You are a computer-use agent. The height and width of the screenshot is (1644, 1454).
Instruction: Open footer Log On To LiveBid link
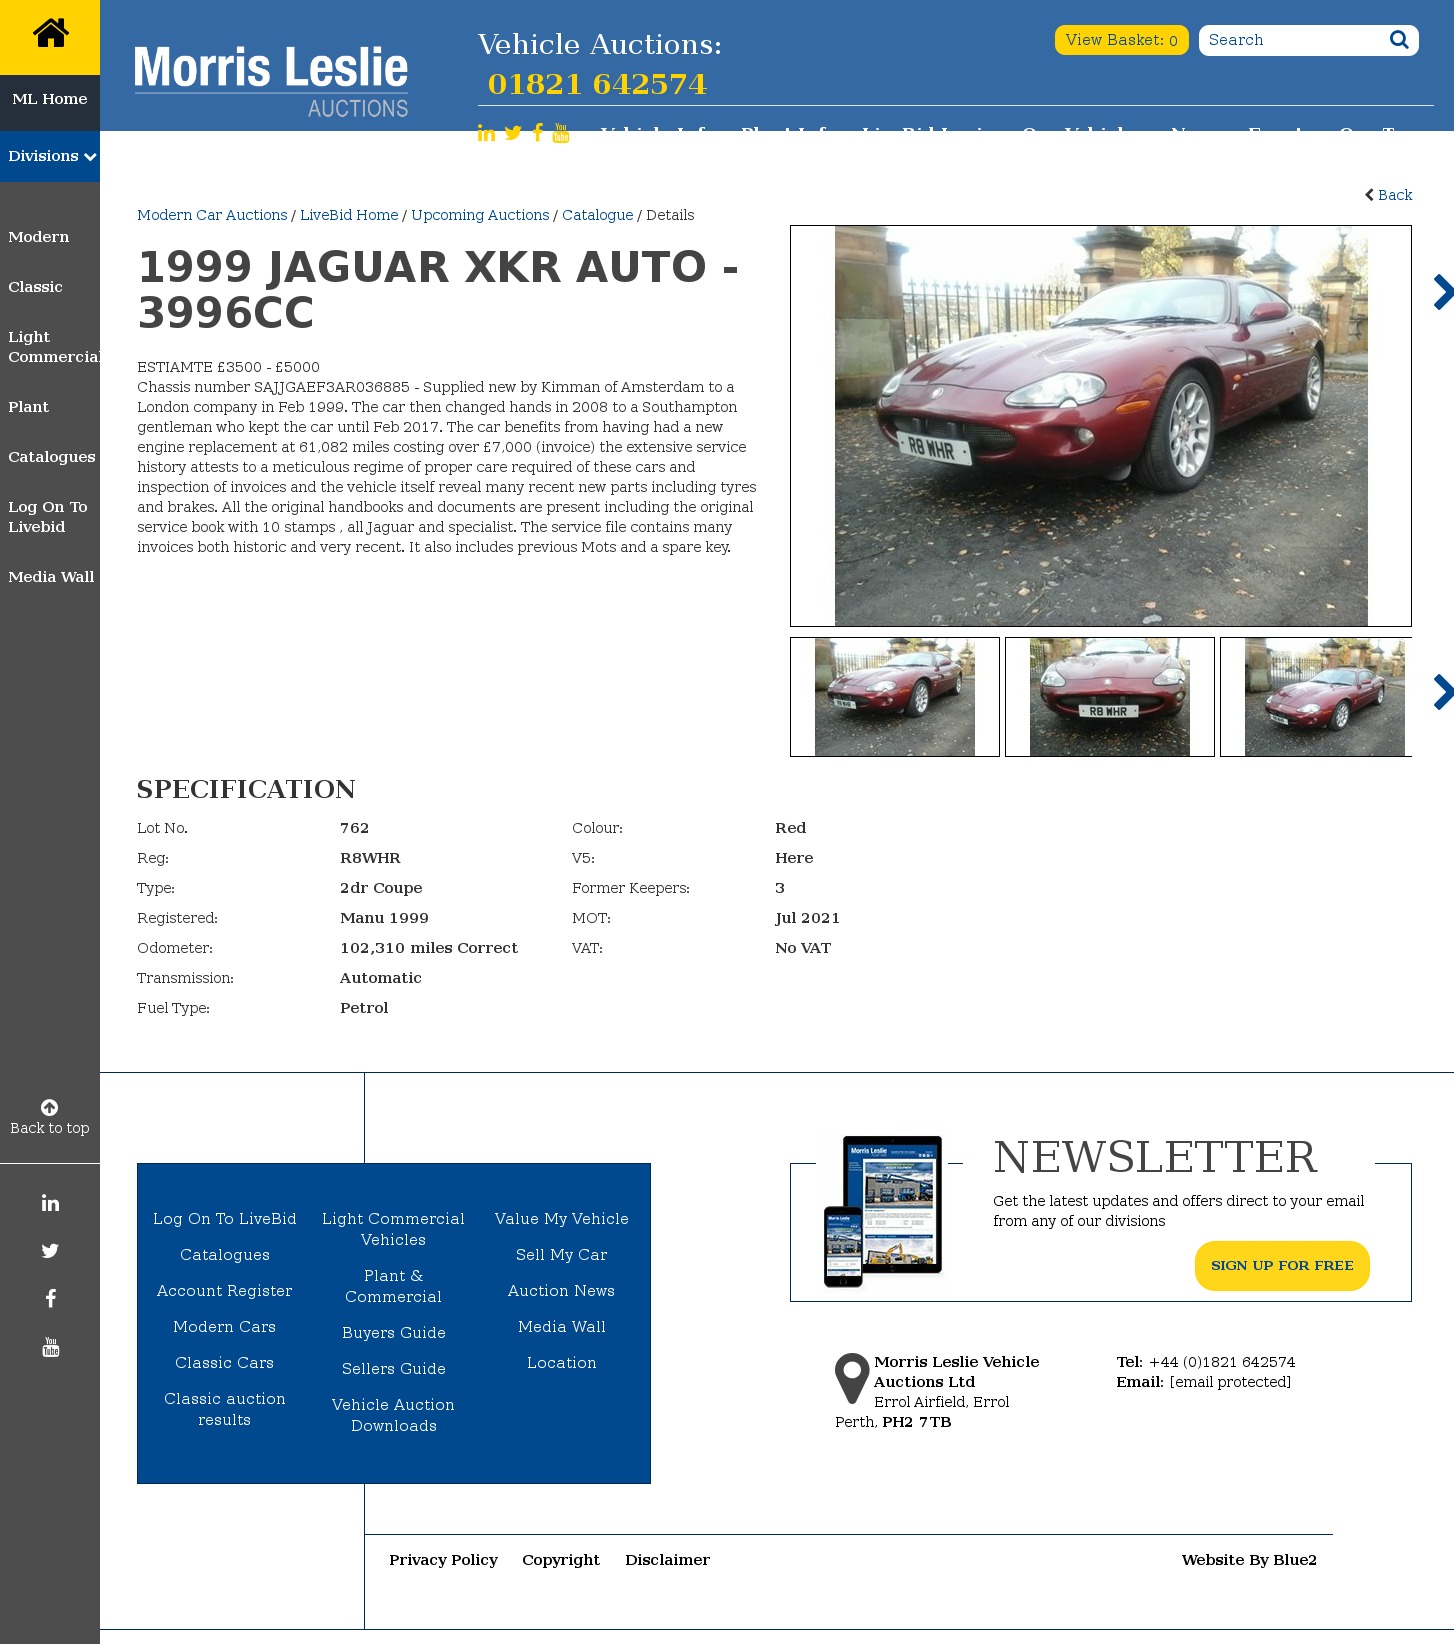(225, 1219)
